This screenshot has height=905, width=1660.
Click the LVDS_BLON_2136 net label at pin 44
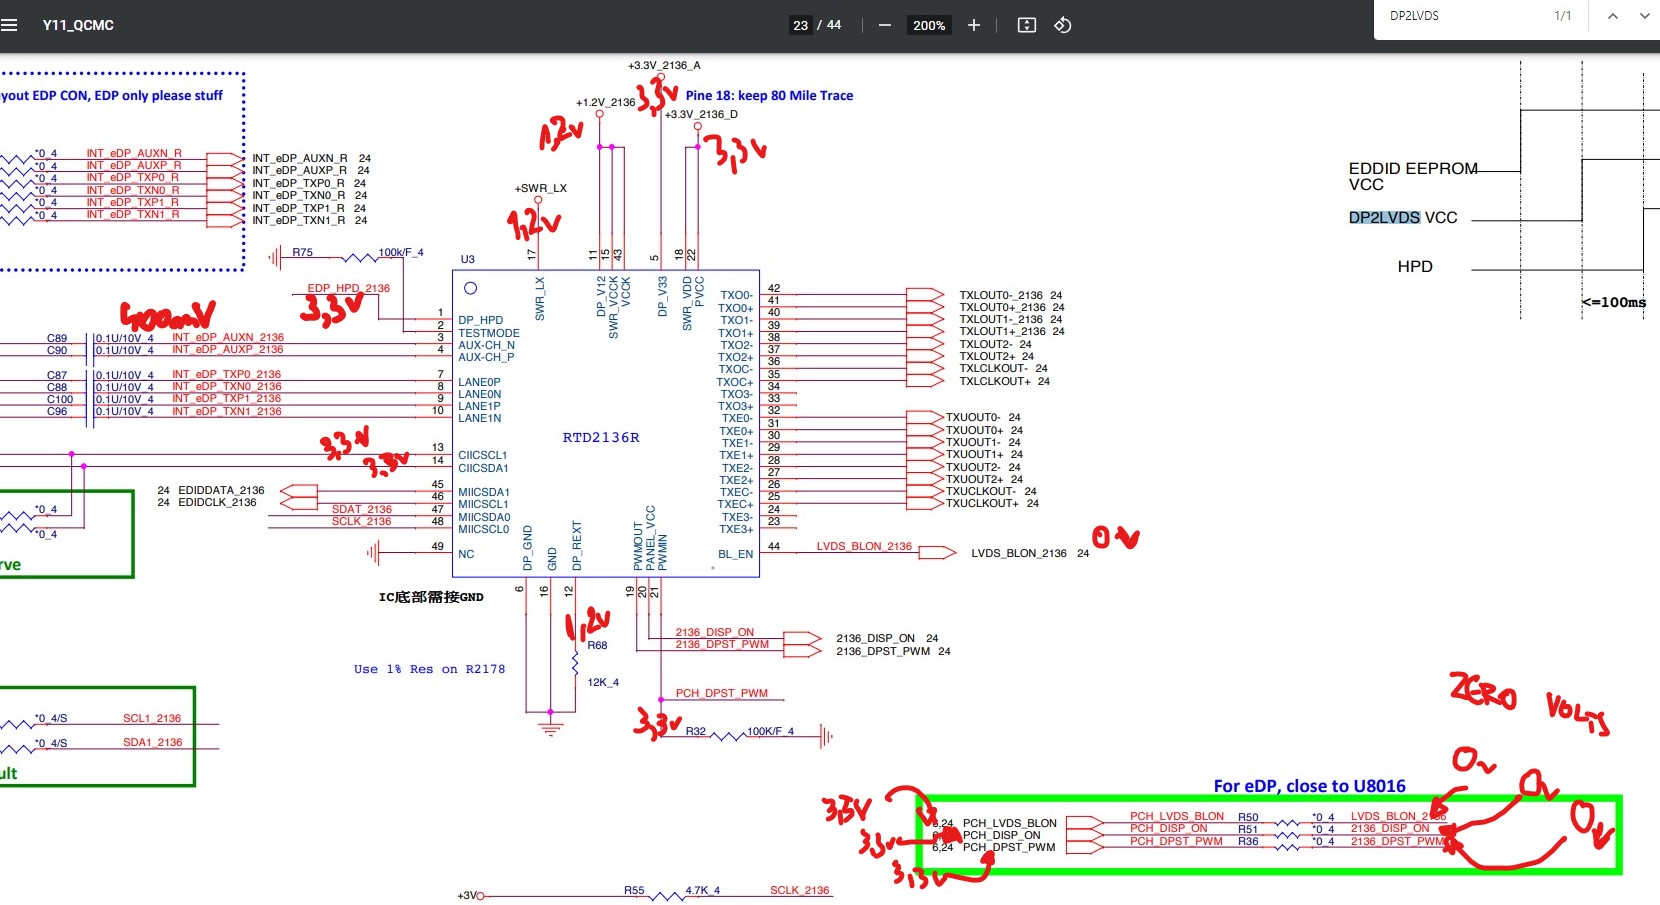tap(864, 546)
